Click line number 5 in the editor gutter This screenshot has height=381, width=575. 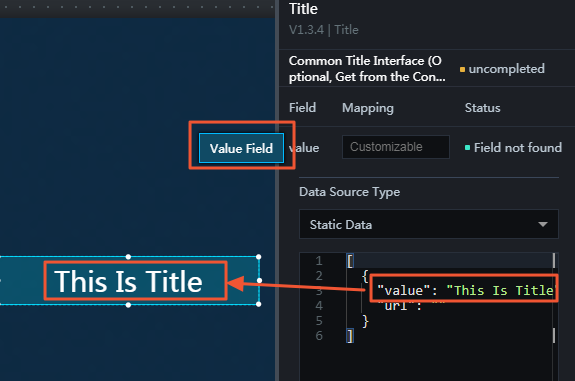pyautogui.click(x=319, y=321)
